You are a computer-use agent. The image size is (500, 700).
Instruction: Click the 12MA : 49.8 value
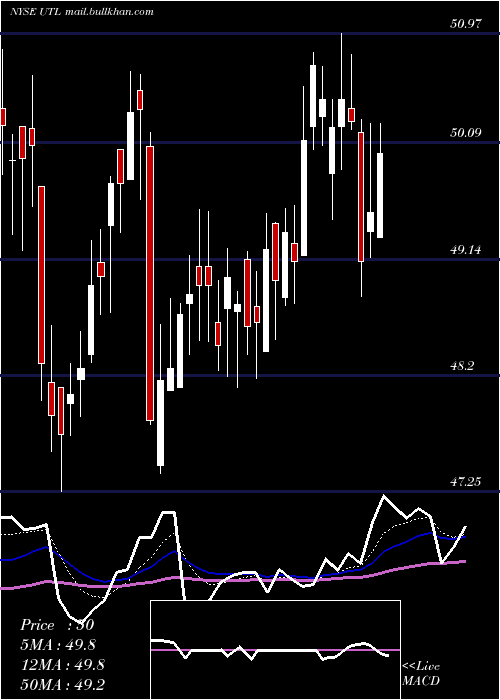tap(62, 665)
